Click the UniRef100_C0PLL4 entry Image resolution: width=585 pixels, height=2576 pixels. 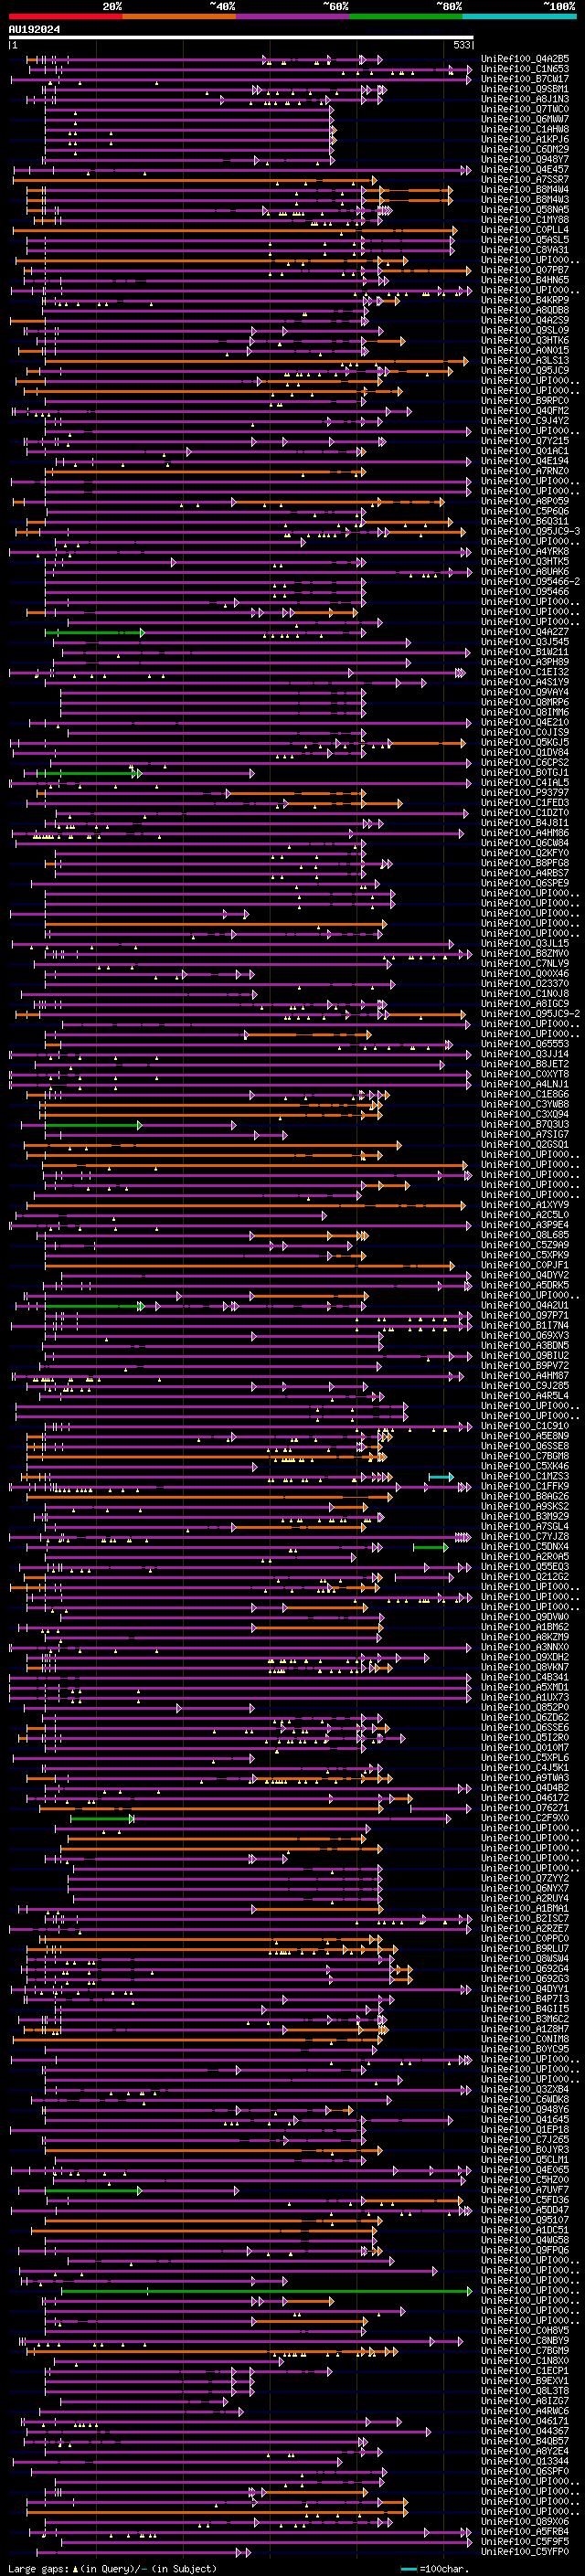525,230
